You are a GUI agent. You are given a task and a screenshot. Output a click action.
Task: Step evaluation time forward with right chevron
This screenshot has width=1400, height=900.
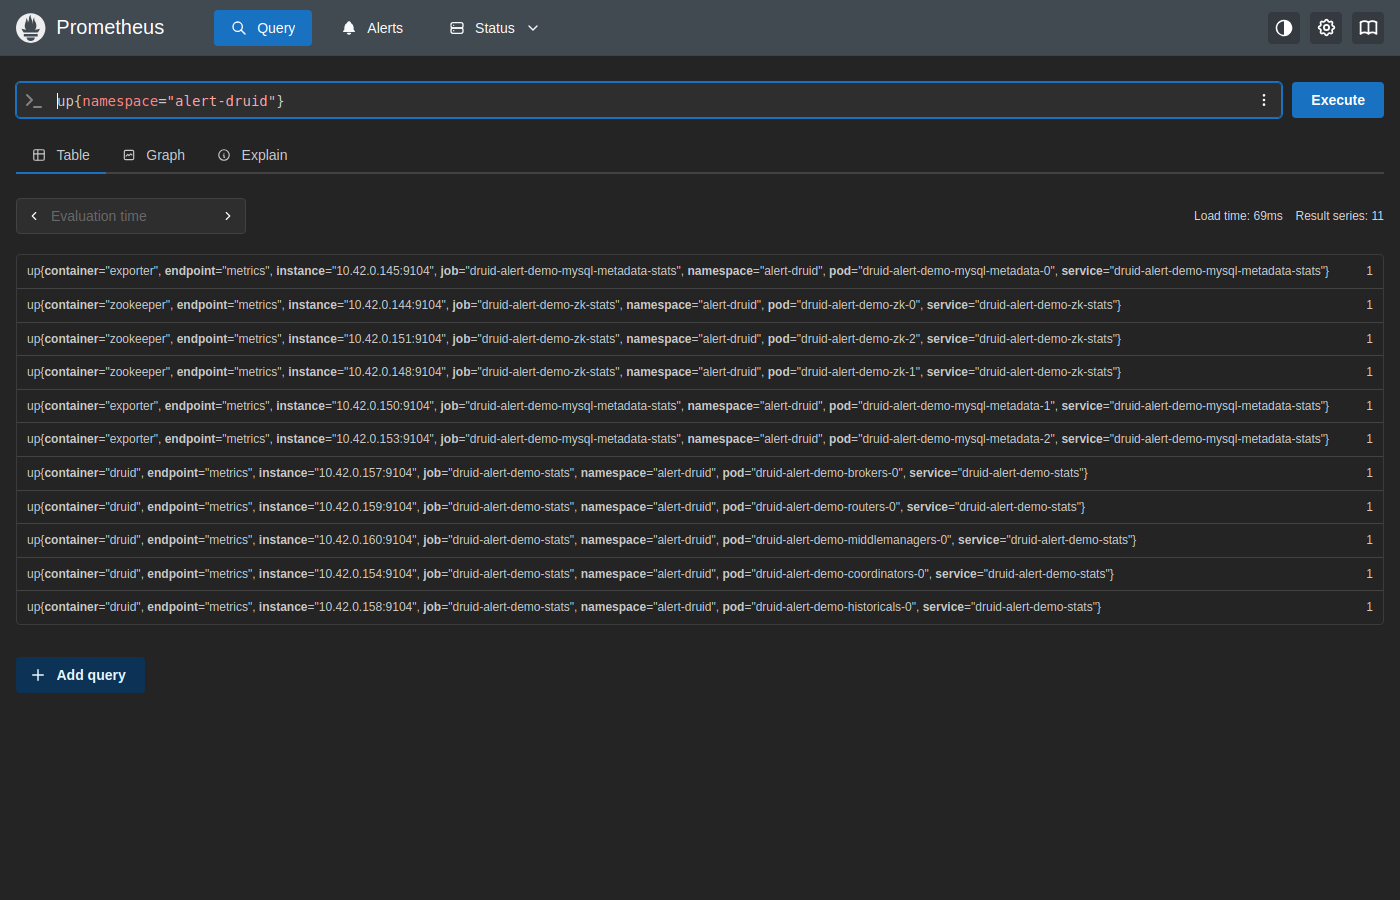point(228,216)
